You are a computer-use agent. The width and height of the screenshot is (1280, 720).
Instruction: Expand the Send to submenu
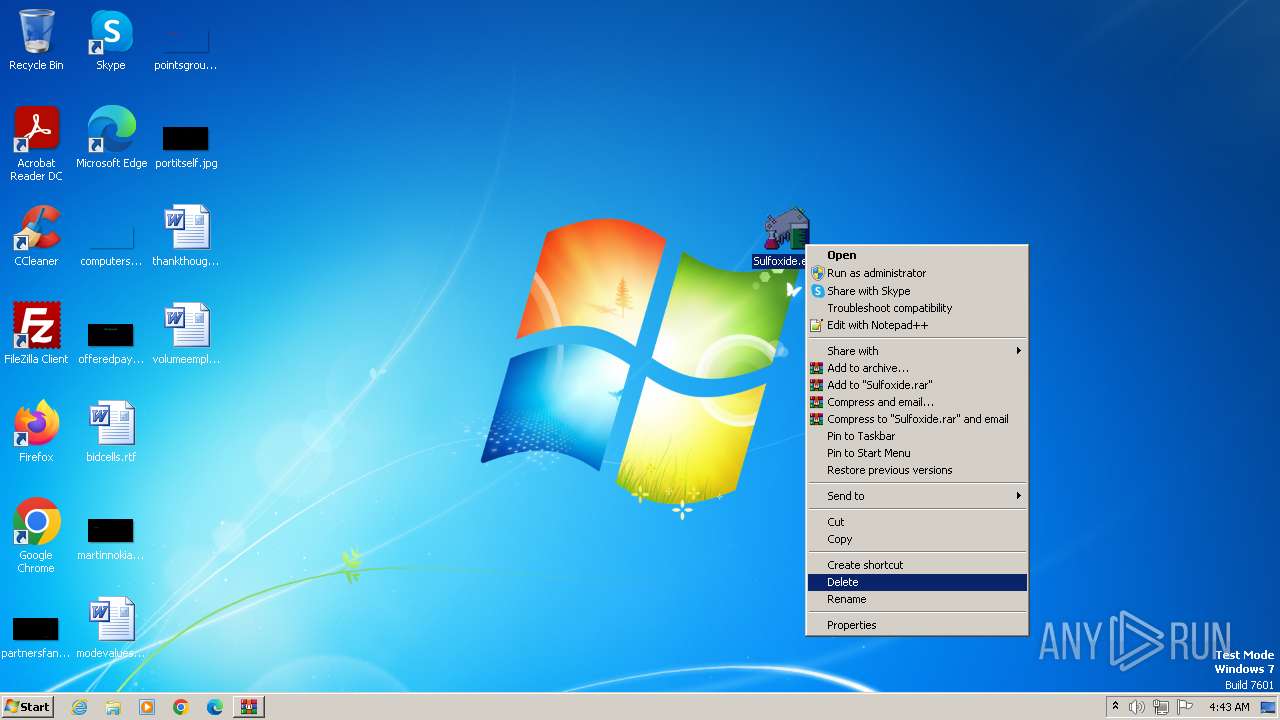click(x=917, y=496)
